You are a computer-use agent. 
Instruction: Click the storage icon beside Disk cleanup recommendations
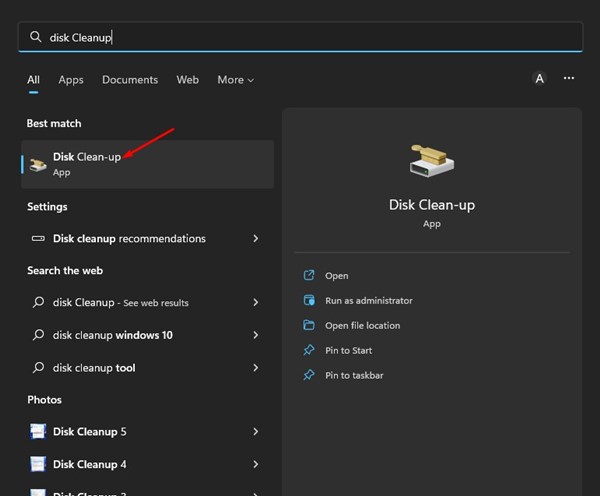[x=38, y=238]
